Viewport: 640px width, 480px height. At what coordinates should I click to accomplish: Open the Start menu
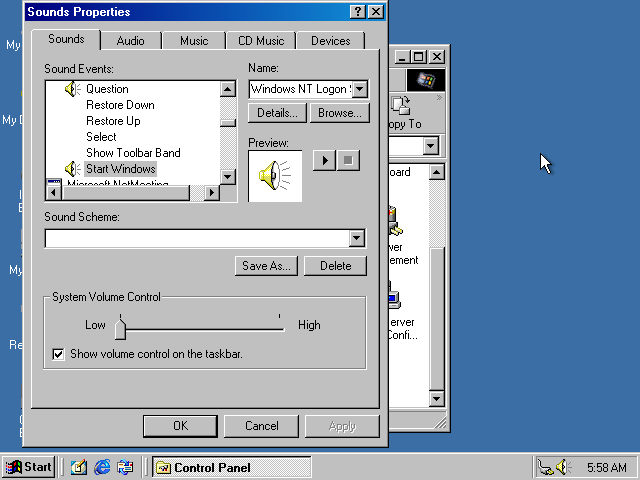[29, 467]
